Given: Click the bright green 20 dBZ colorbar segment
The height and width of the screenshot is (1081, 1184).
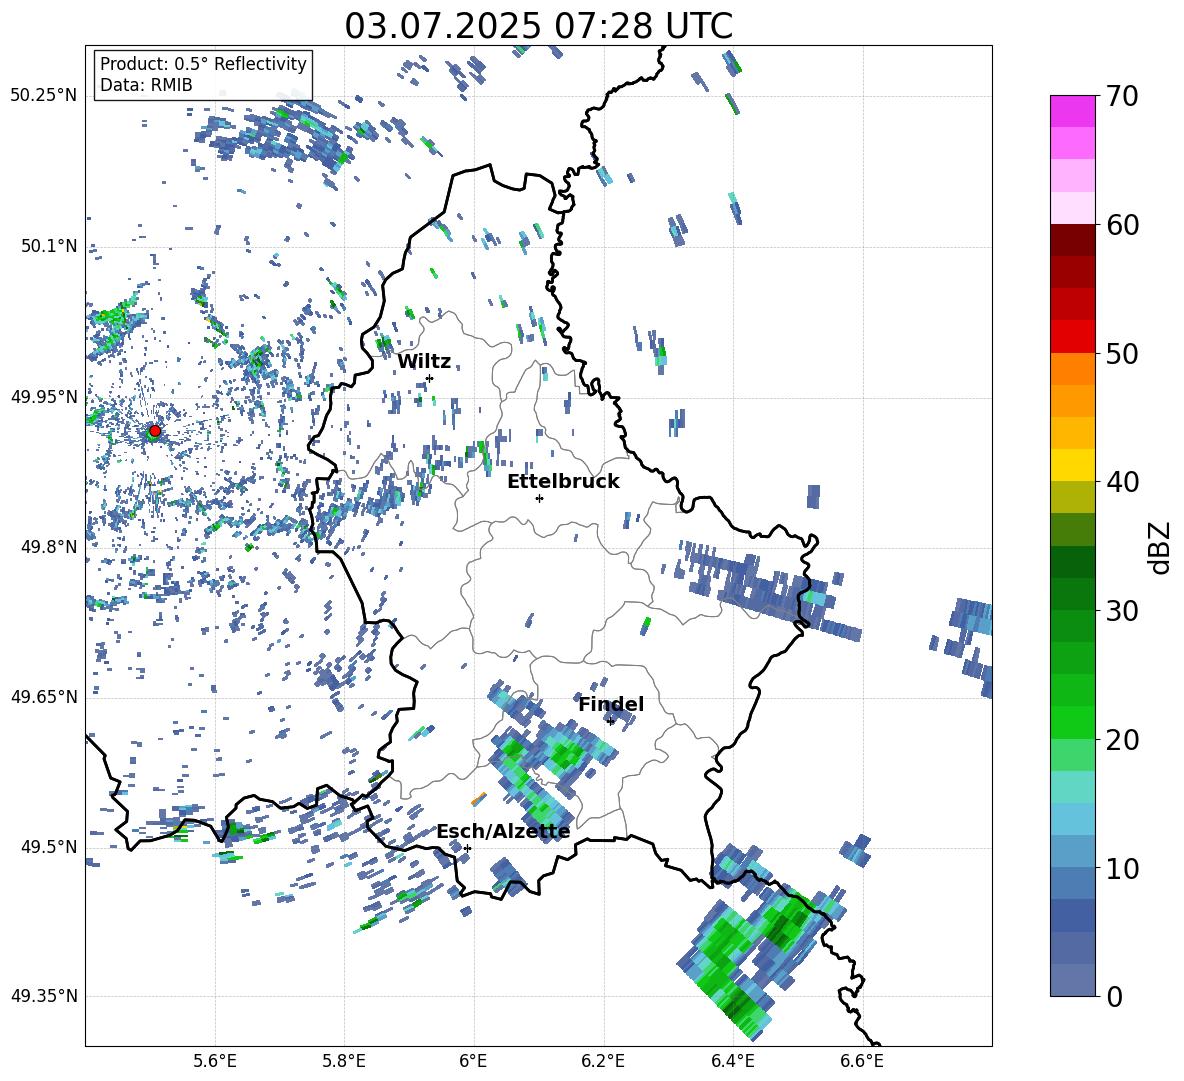Looking at the screenshot, I should pos(1072,722).
